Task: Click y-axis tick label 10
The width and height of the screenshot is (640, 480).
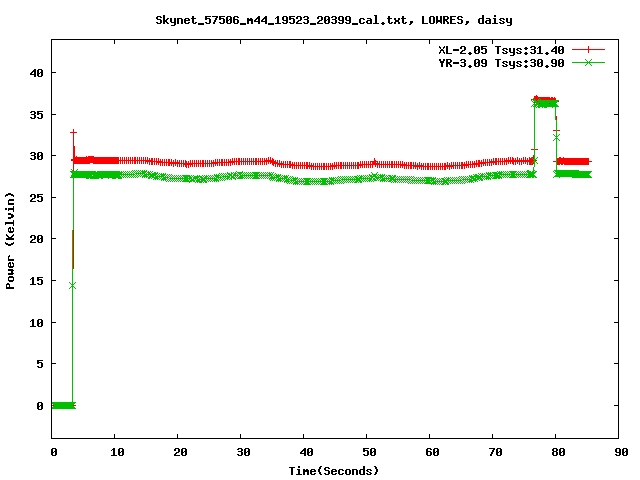Action: point(36,323)
